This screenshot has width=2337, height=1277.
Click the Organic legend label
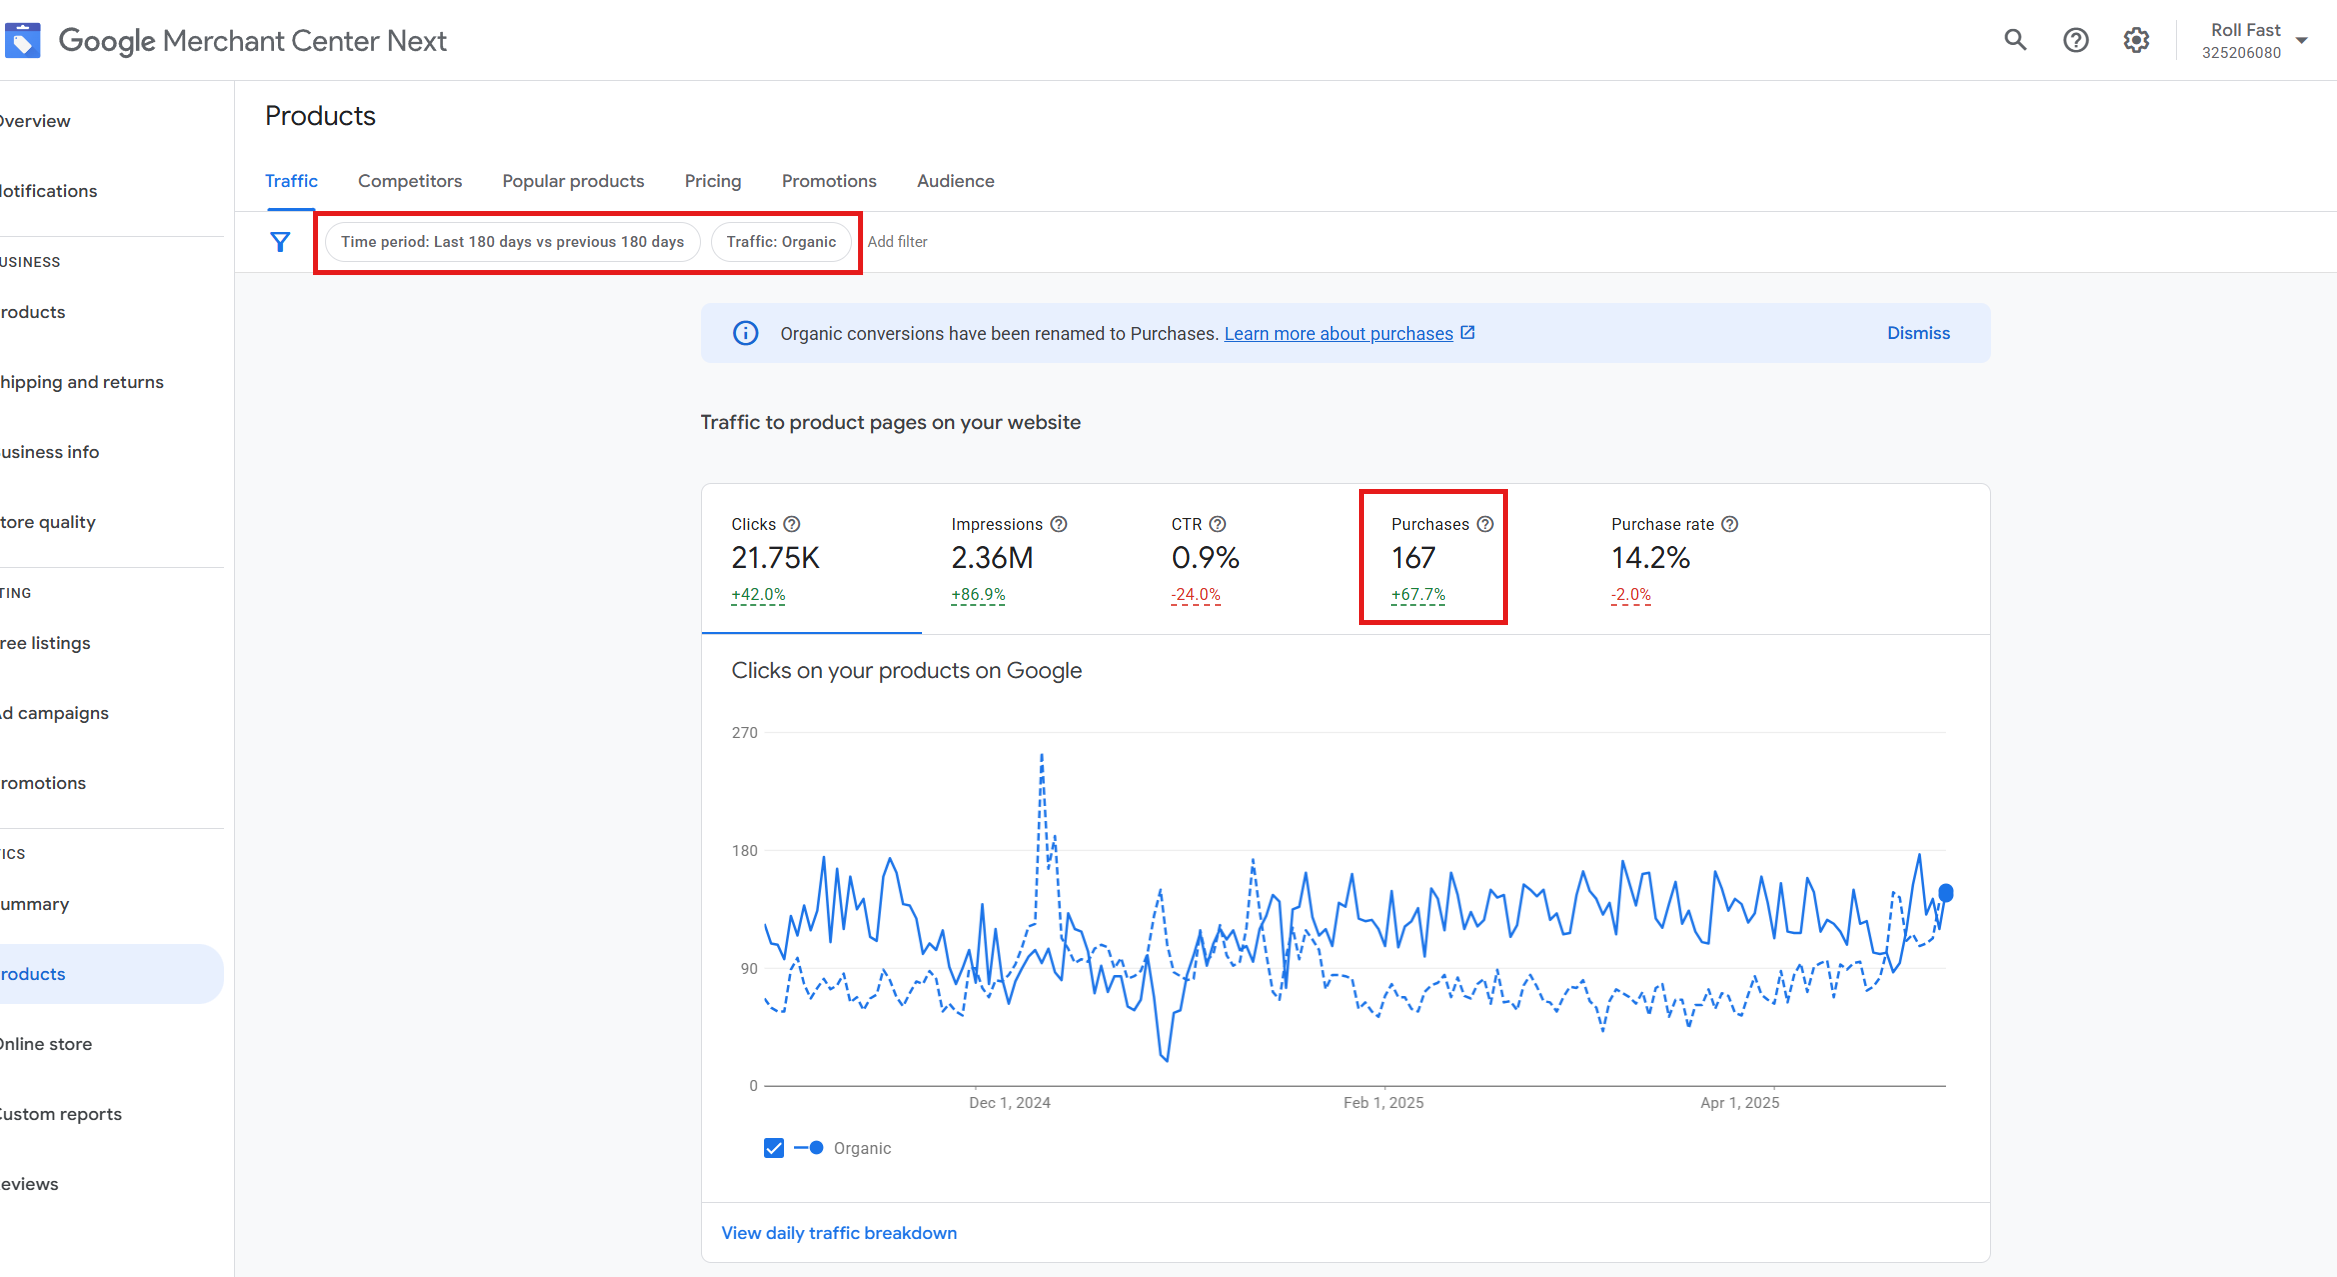coord(862,1148)
